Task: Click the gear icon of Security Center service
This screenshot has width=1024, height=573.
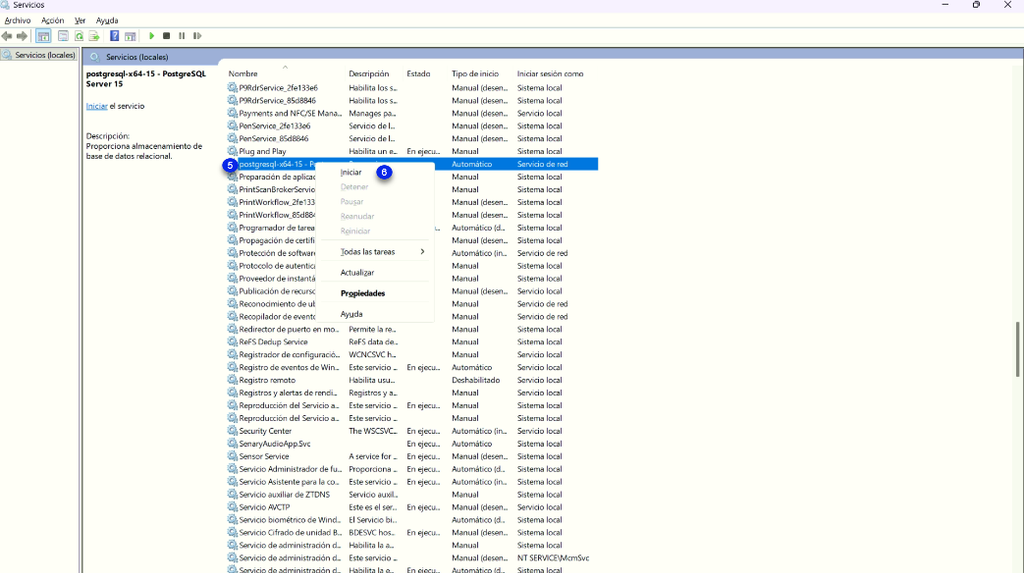Action: point(232,431)
